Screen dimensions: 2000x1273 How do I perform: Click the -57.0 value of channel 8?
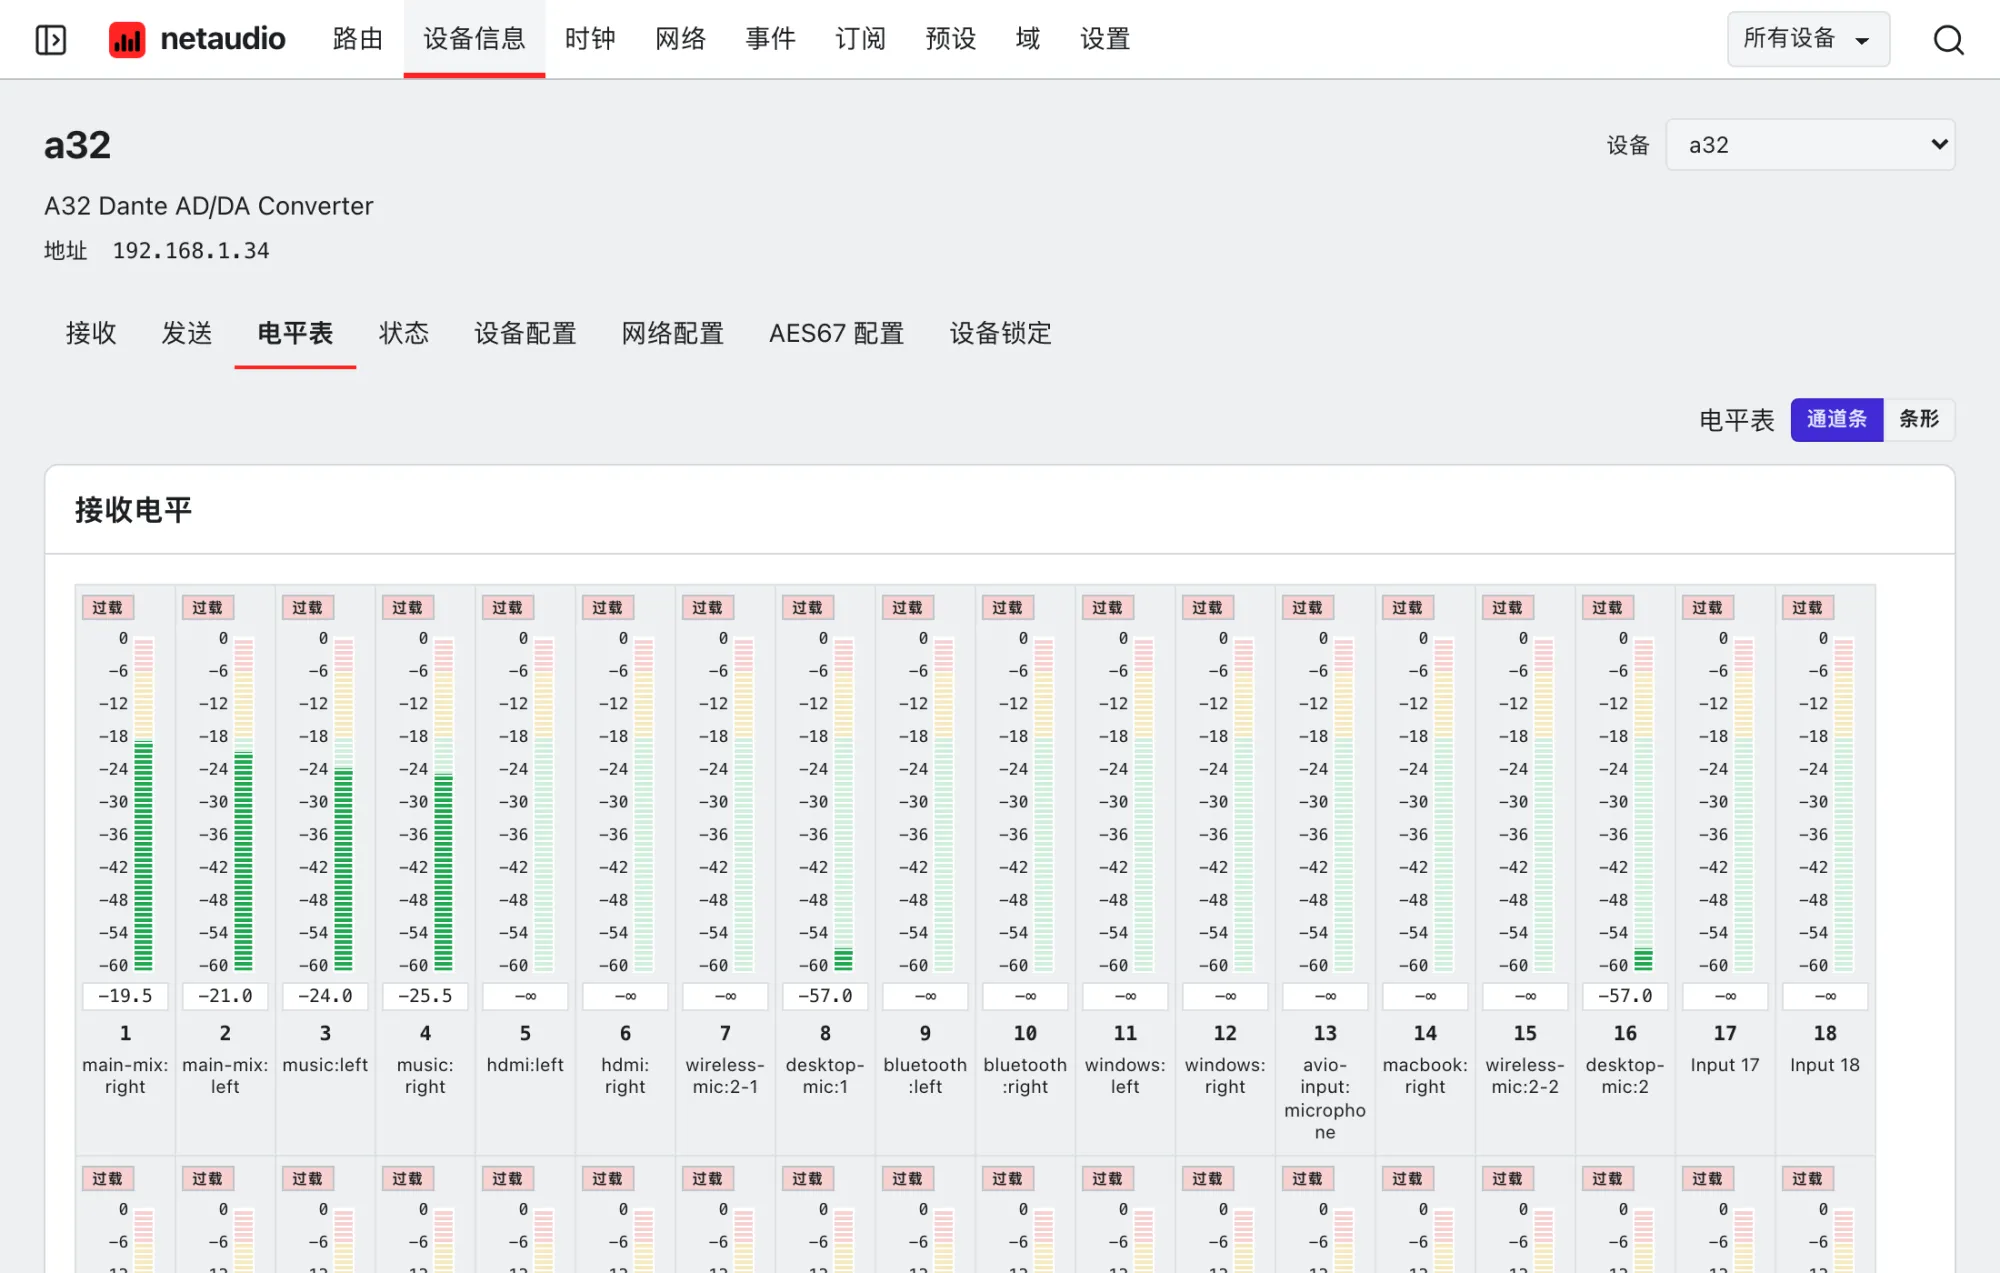(x=825, y=996)
